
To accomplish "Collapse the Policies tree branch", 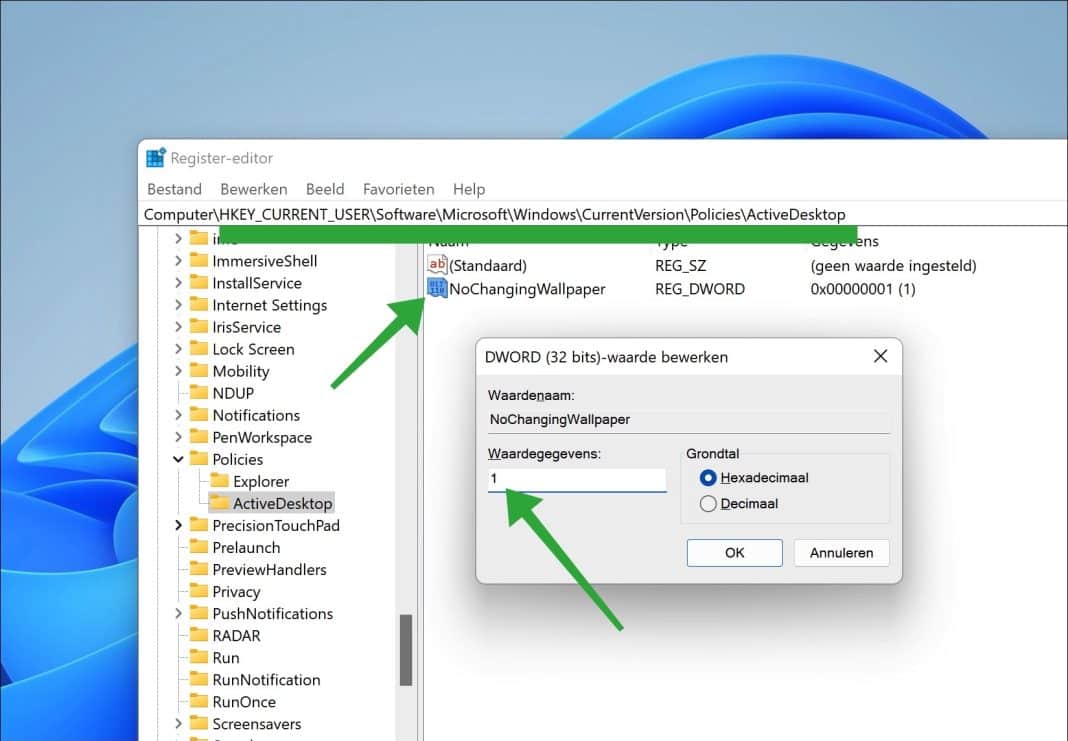I will [x=178, y=459].
